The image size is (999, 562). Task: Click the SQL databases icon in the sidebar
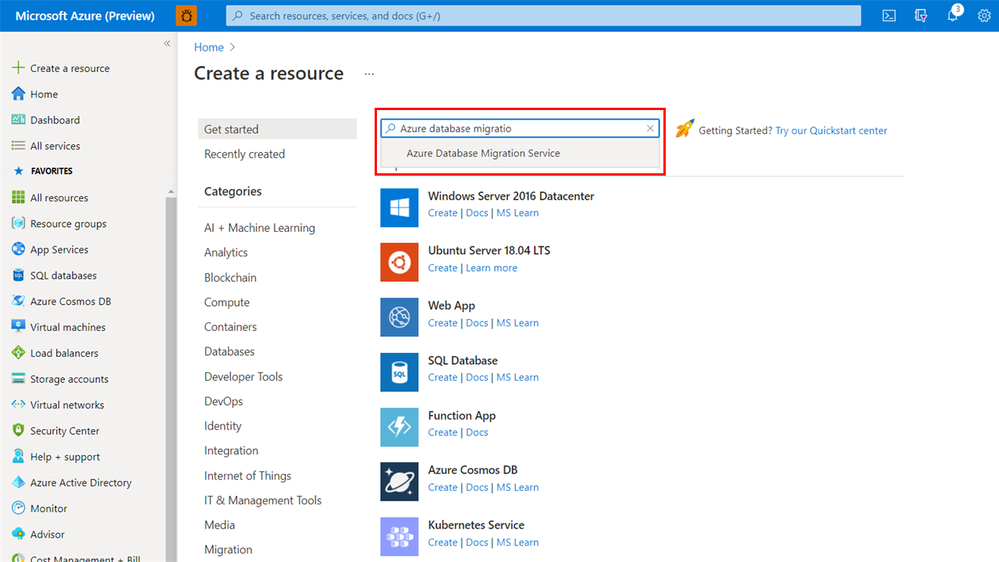[x=18, y=275]
